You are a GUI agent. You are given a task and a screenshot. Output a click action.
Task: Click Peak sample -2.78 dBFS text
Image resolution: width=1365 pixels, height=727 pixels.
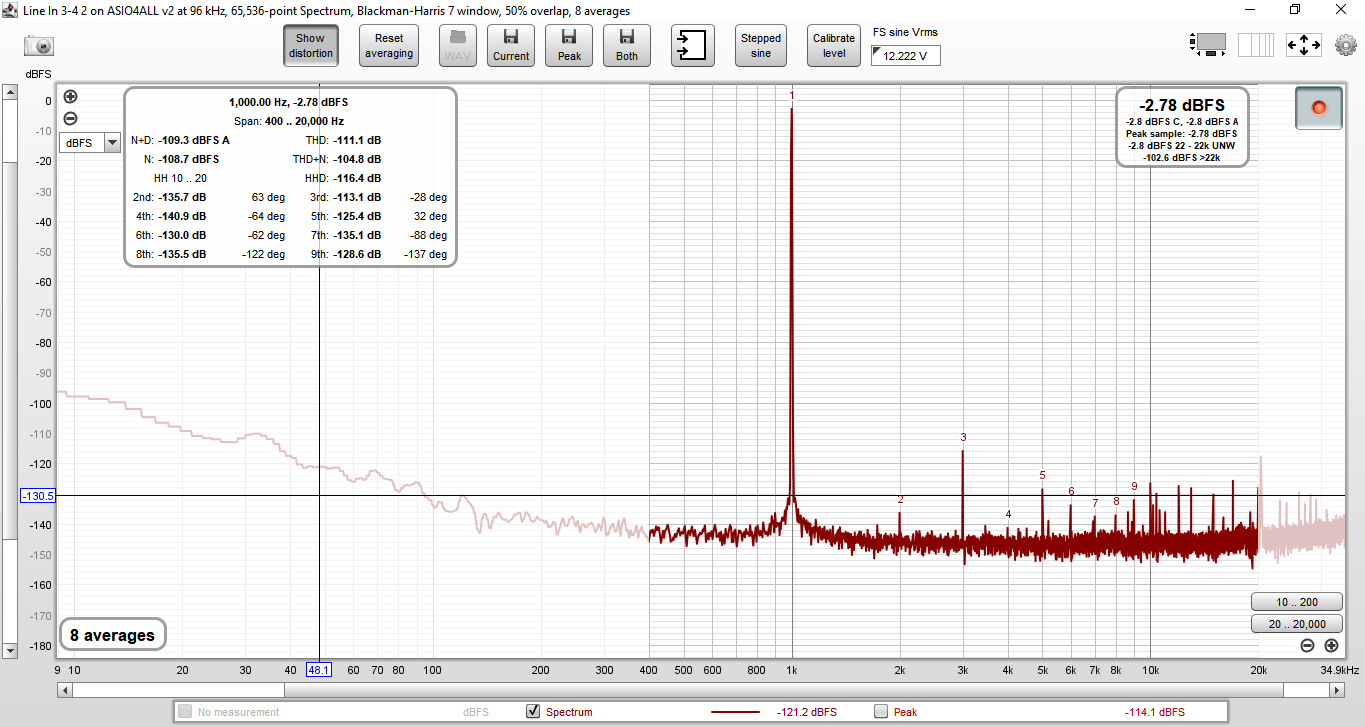click(x=1181, y=133)
